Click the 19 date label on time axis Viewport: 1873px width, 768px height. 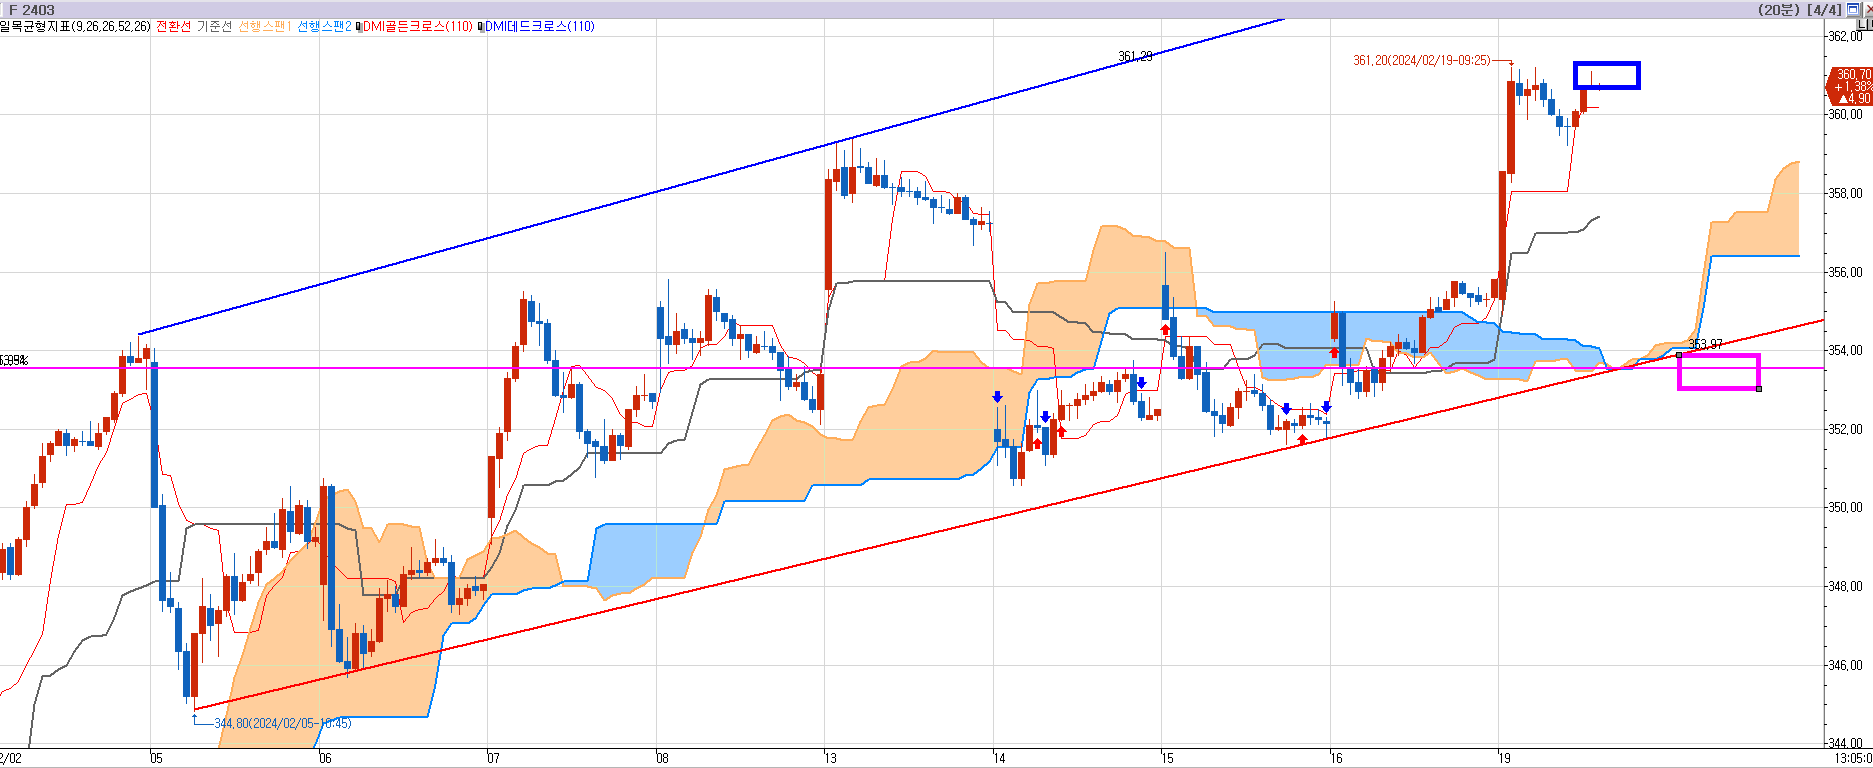[1504, 759]
